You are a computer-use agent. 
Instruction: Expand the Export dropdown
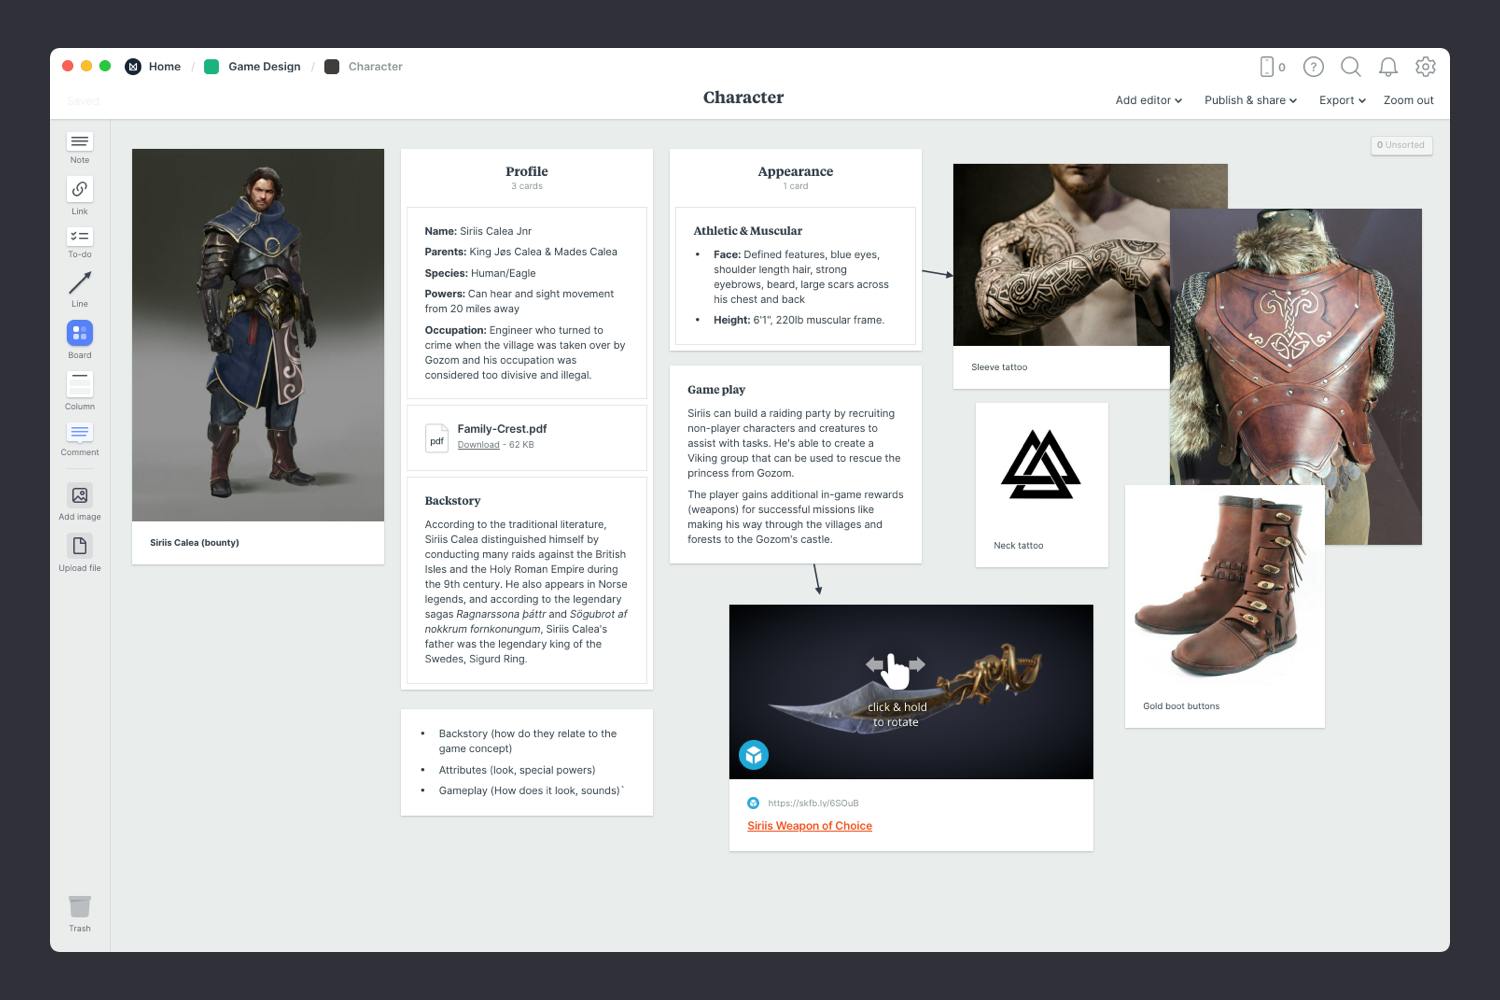click(x=1342, y=100)
